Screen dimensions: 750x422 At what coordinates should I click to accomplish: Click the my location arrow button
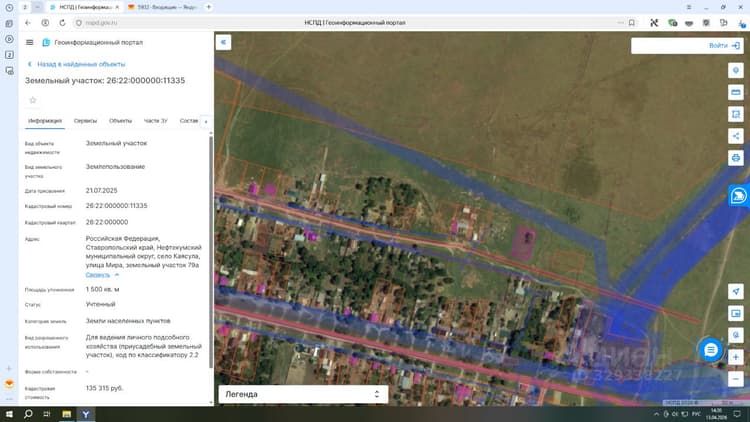pos(736,291)
